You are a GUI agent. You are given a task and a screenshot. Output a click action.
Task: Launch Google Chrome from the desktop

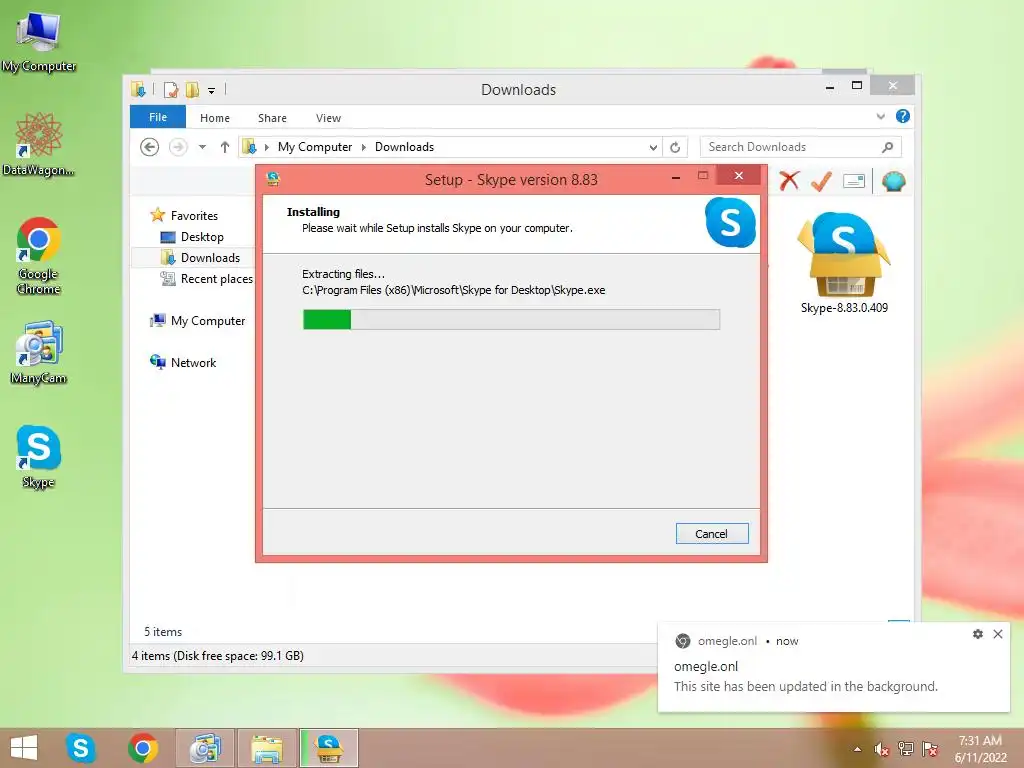[39, 255]
